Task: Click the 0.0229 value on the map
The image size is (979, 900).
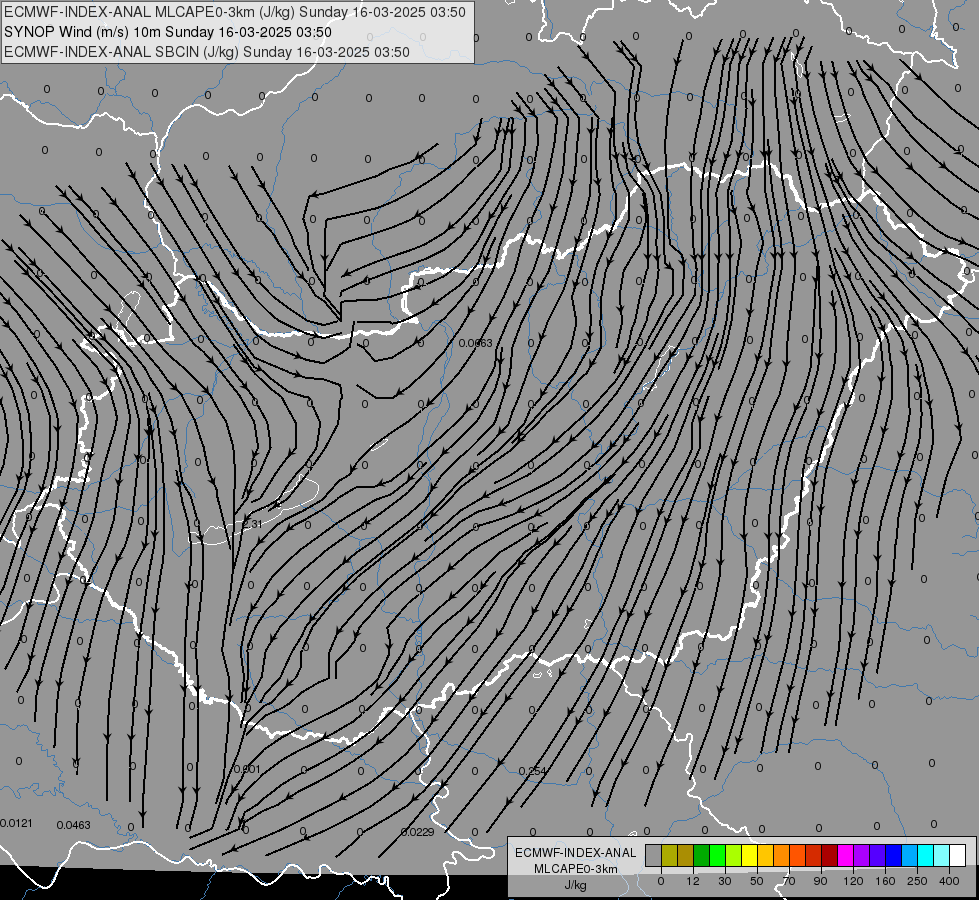Action: click(x=417, y=832)
